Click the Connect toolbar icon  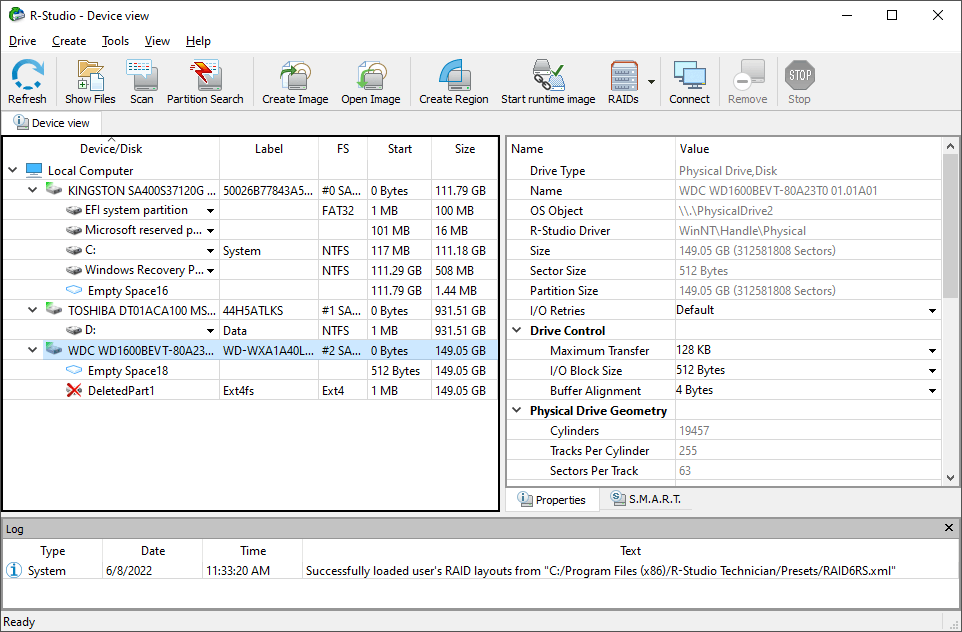(690, 75)
